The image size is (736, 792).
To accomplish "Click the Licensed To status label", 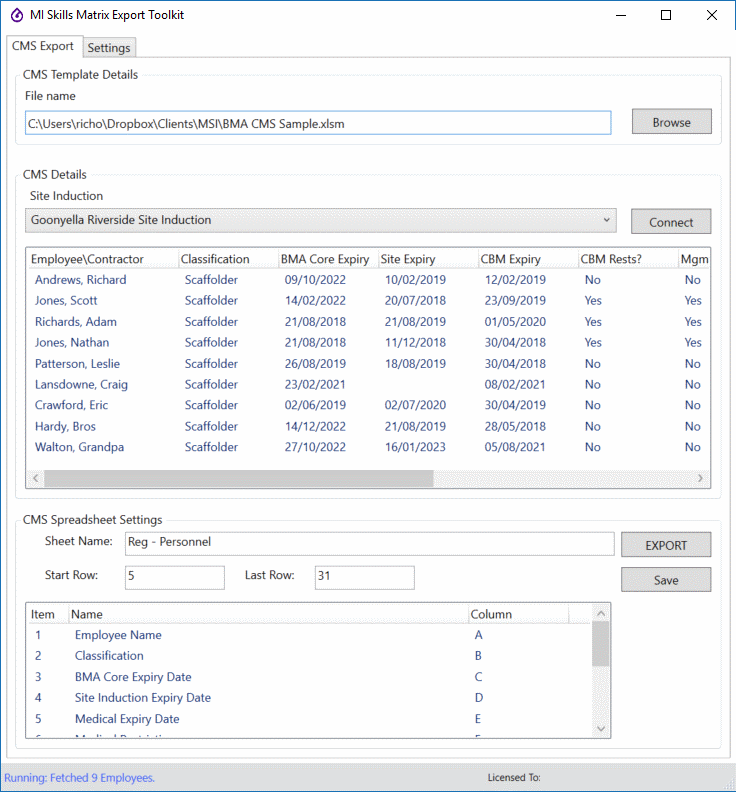I will 514,778.
